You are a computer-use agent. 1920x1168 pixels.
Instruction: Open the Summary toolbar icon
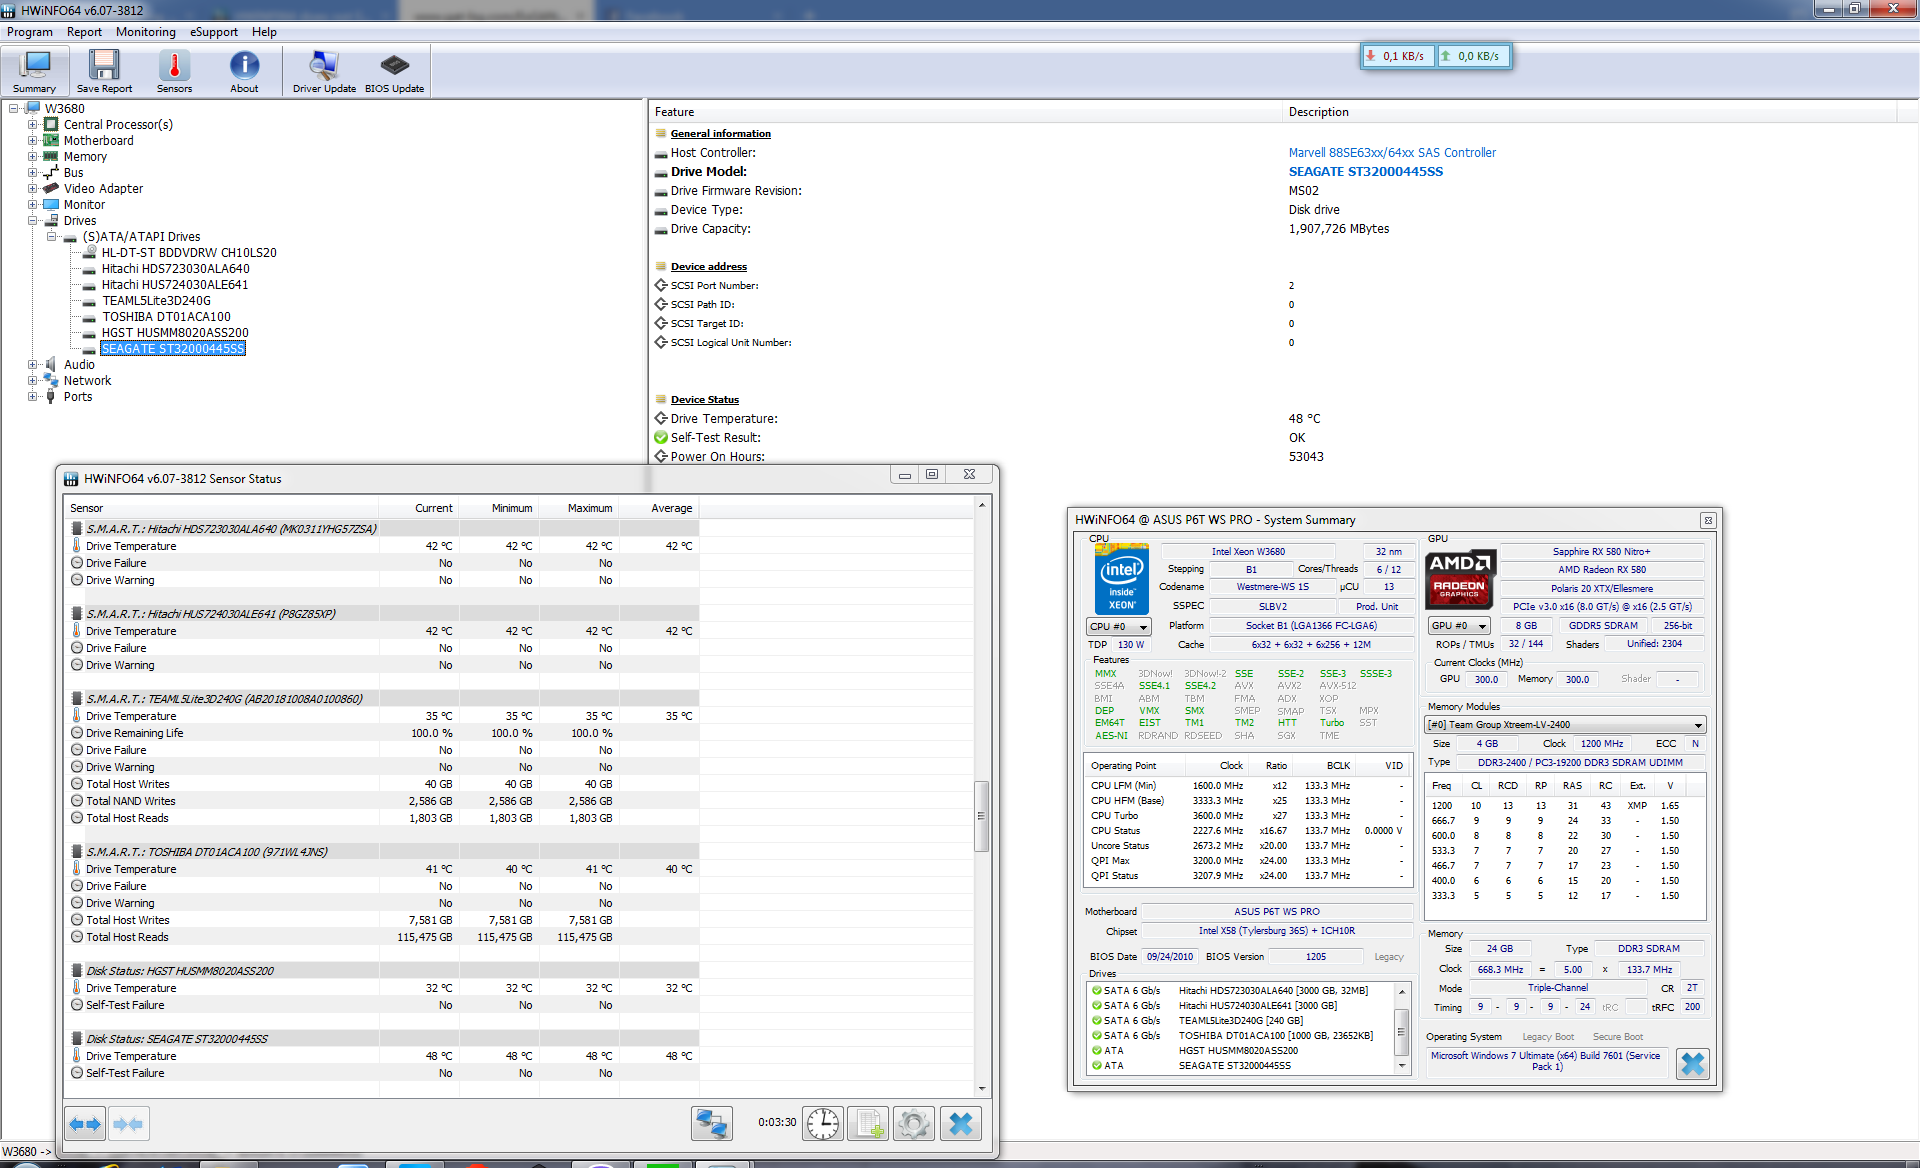click(35, 71)
